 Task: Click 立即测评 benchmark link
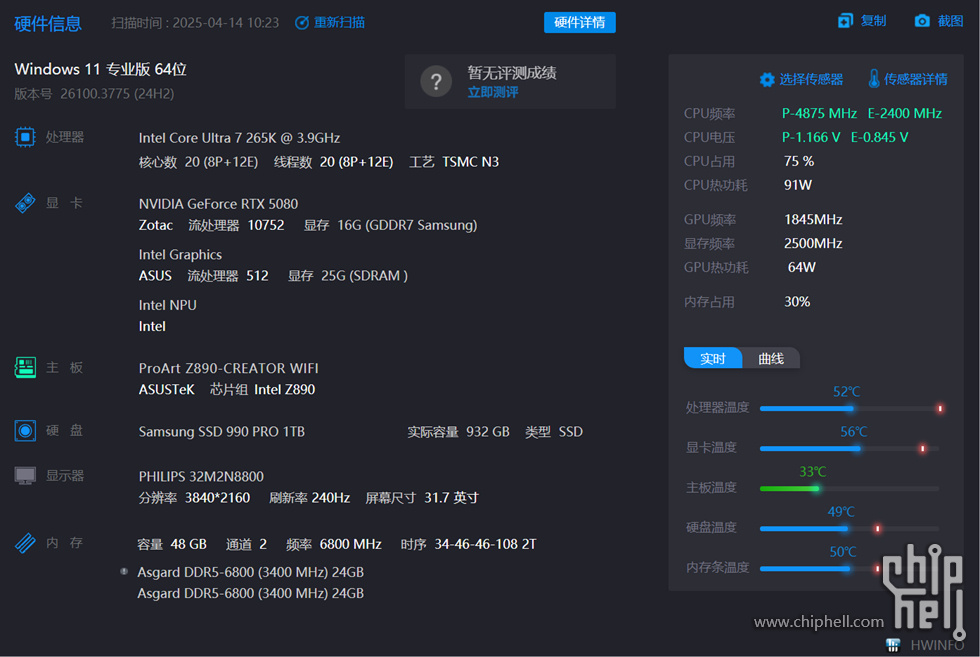(492, 93)
